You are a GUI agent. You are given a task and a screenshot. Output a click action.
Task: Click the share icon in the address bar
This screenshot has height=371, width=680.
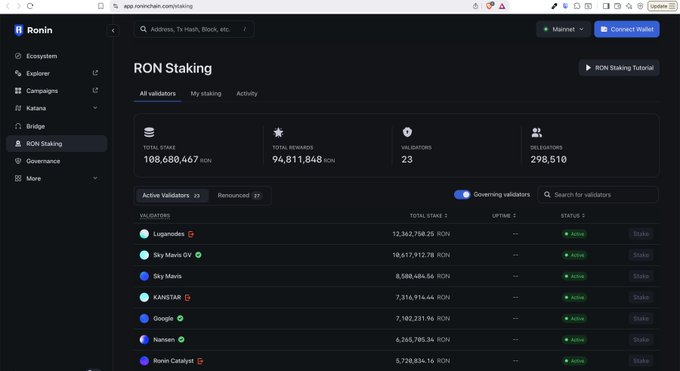(475, 6)
